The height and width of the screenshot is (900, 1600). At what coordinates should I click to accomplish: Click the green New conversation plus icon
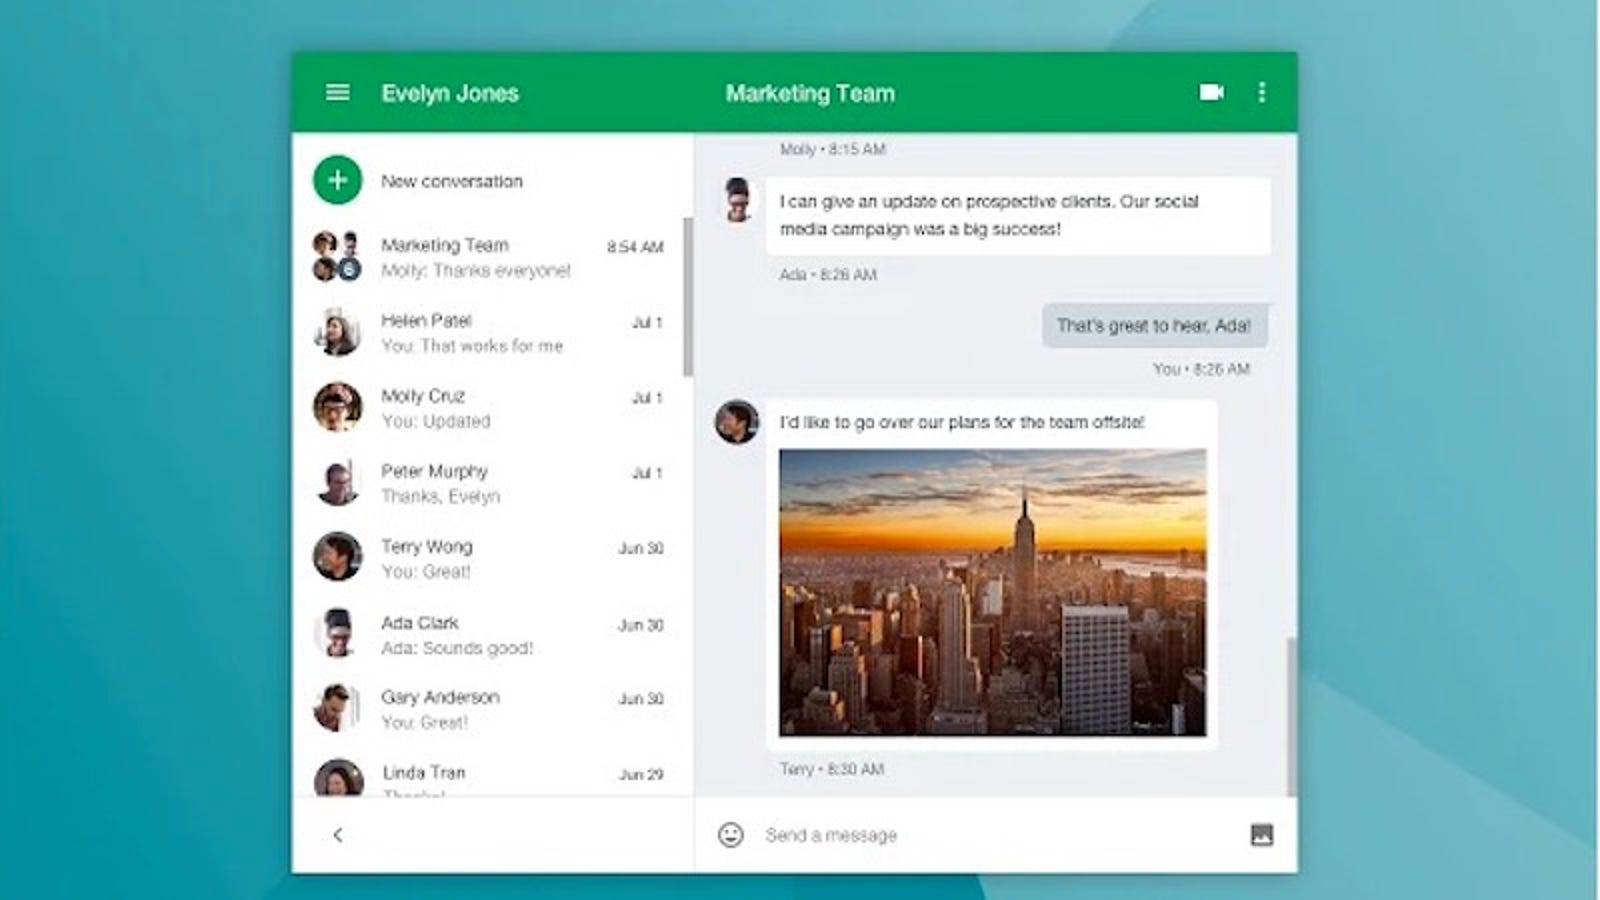point(338,180)
